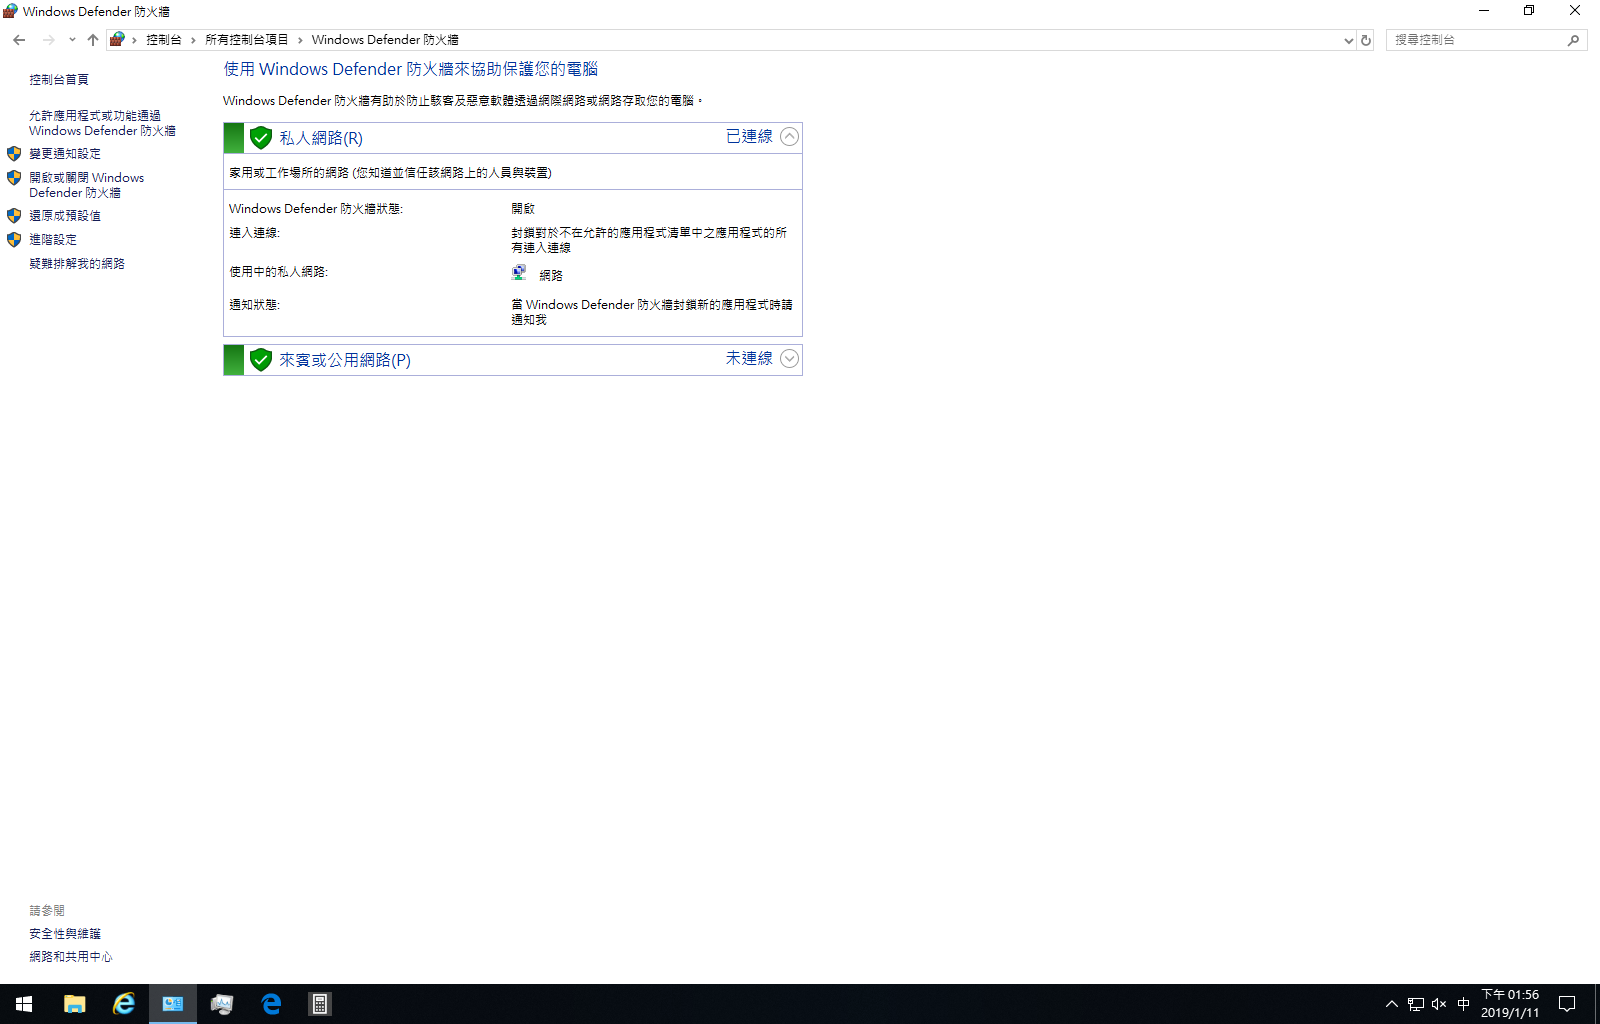This screenshot has width=1600, height=1024.
Task: Open 還原成預設值 link
Action: point(65,216)
